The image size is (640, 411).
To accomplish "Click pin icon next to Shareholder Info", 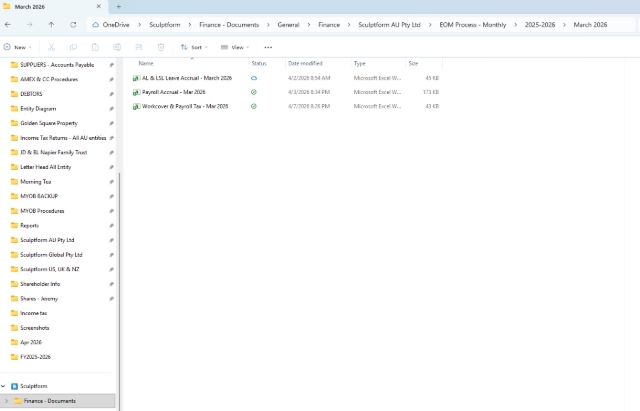I will (x=111, y=284).
